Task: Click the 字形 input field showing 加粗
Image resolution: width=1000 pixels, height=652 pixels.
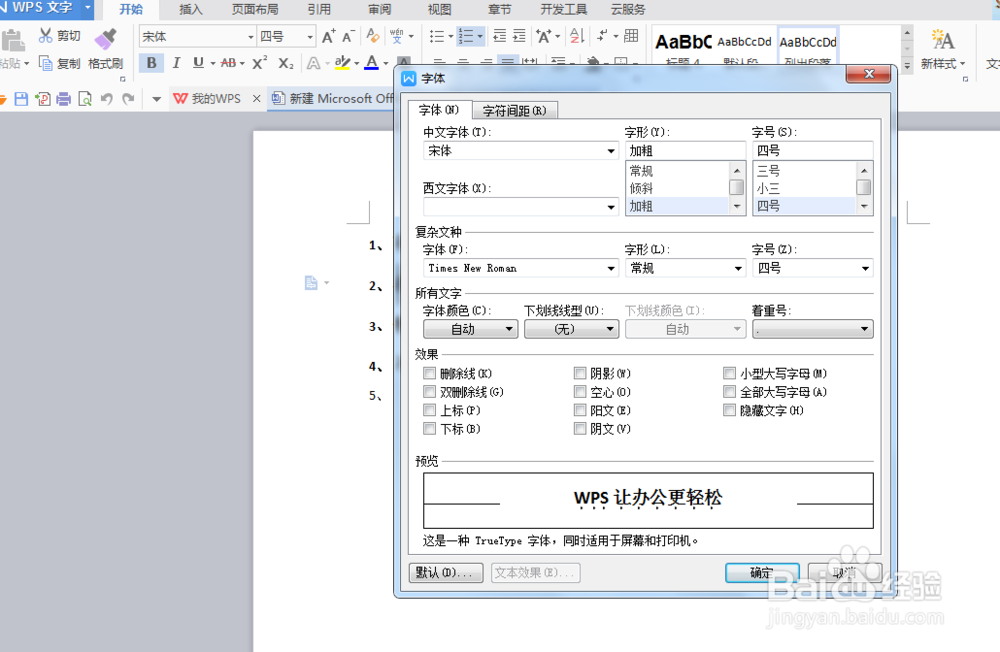Action: [x=685, y=151]
